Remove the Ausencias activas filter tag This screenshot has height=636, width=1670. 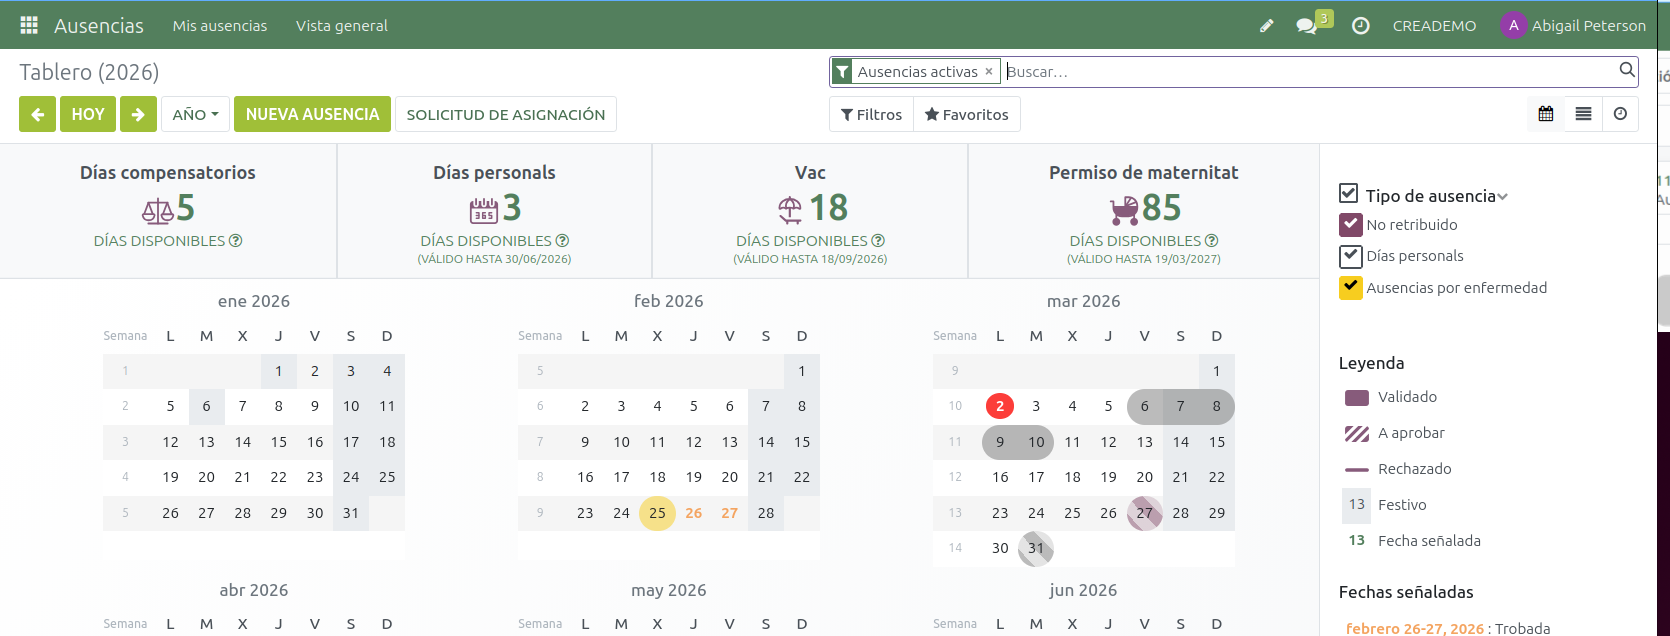tap(988, 71)
